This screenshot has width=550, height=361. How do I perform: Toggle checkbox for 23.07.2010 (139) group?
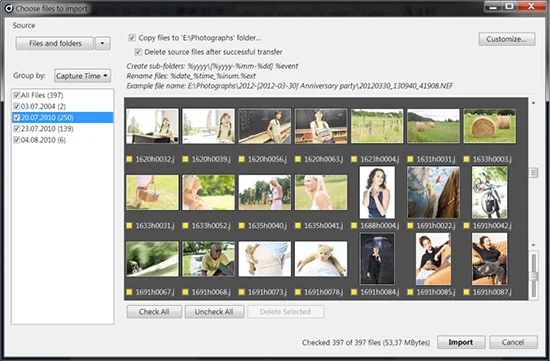pyautogui.click(x=16, y=129)
